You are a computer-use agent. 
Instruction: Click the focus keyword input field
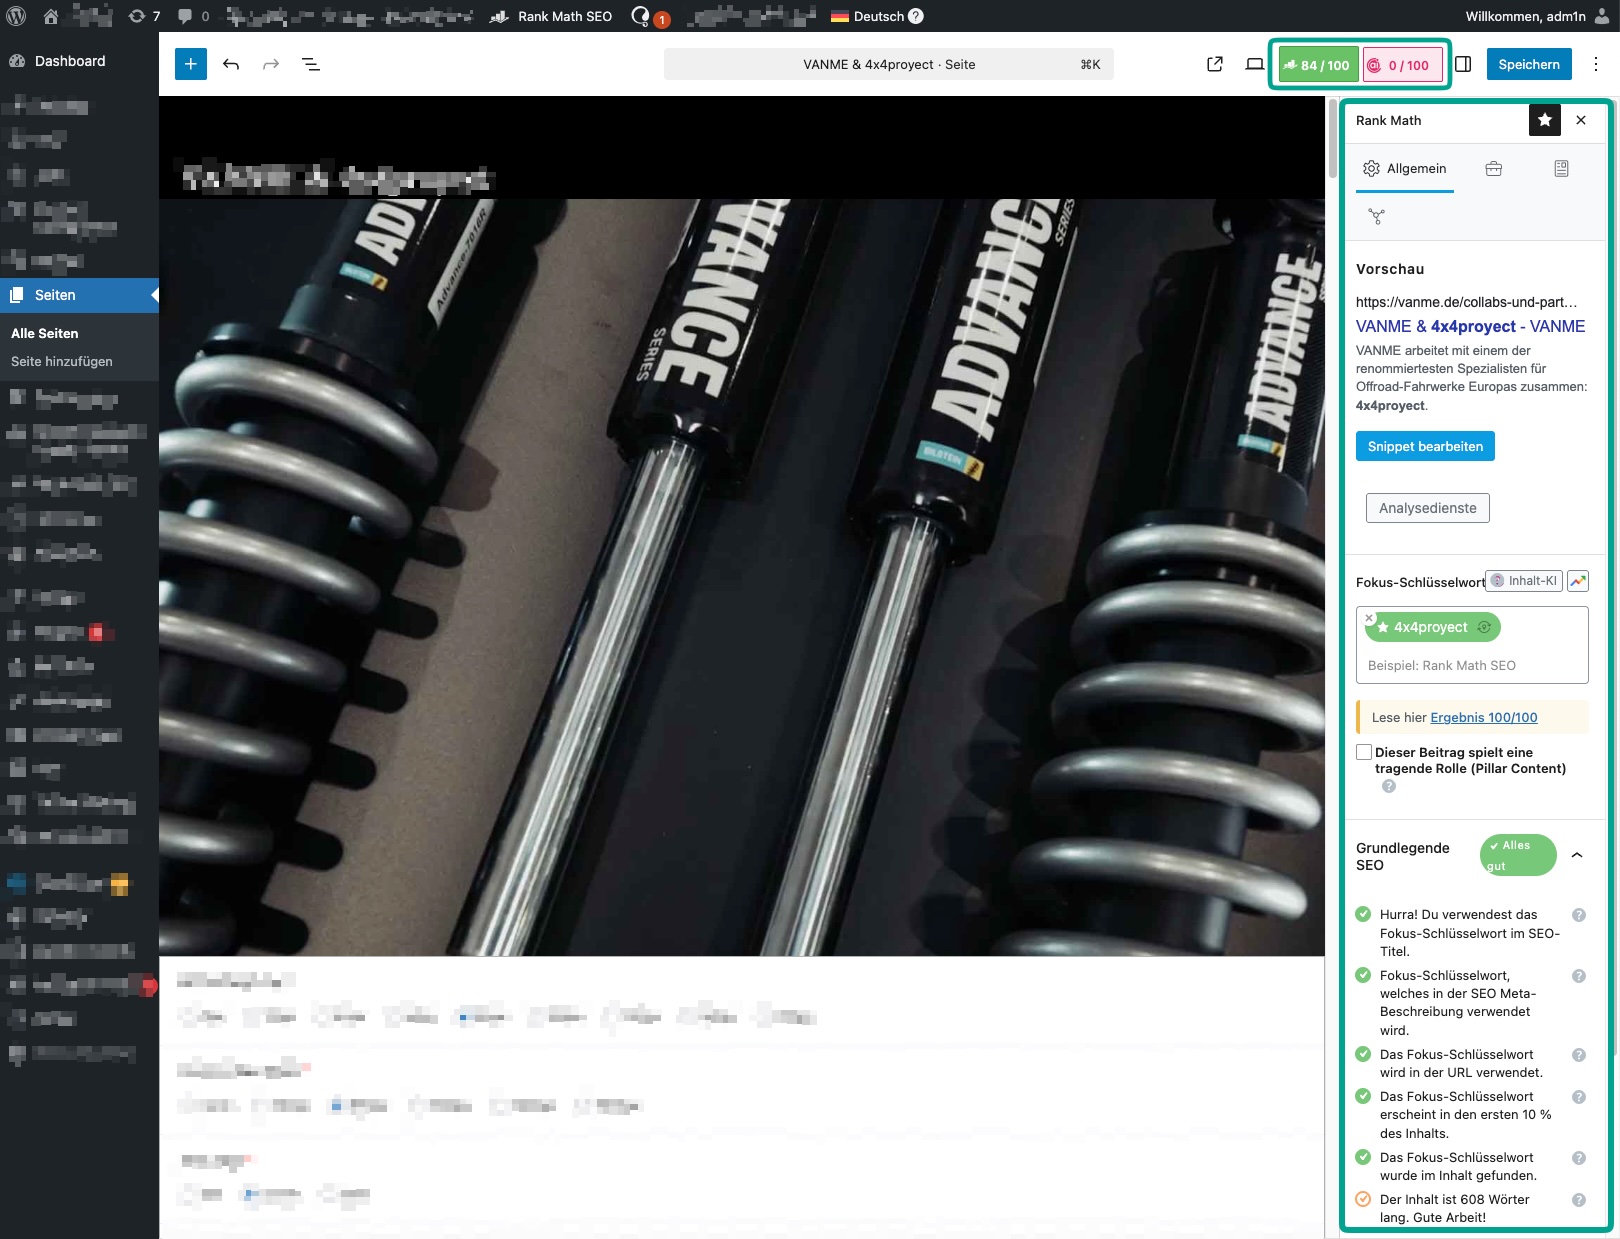[x=1471, y=665]
